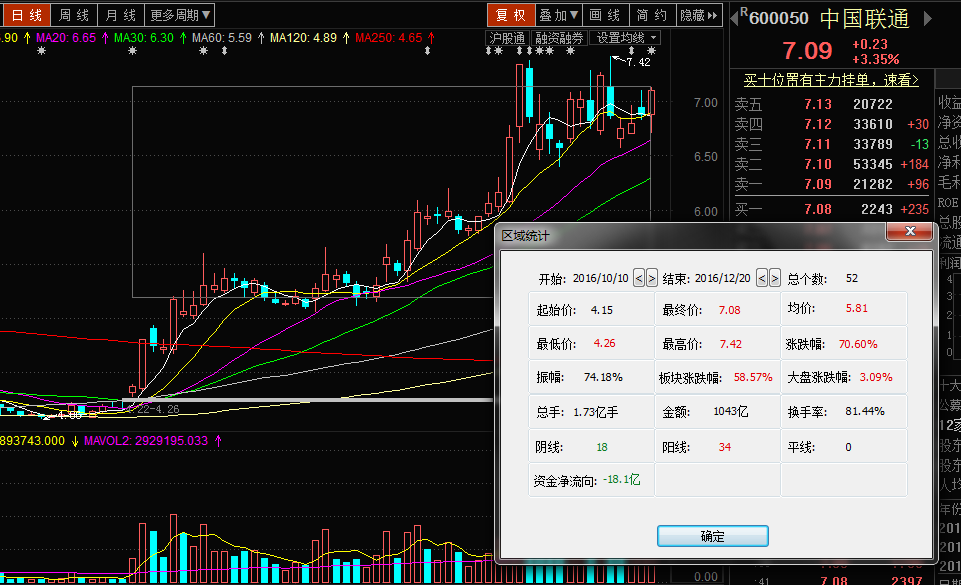The width and height of the screenshot is (961, 585).
Task: Click the 大盘涨跌幅 value 3.09%
Action: (876, 377)
